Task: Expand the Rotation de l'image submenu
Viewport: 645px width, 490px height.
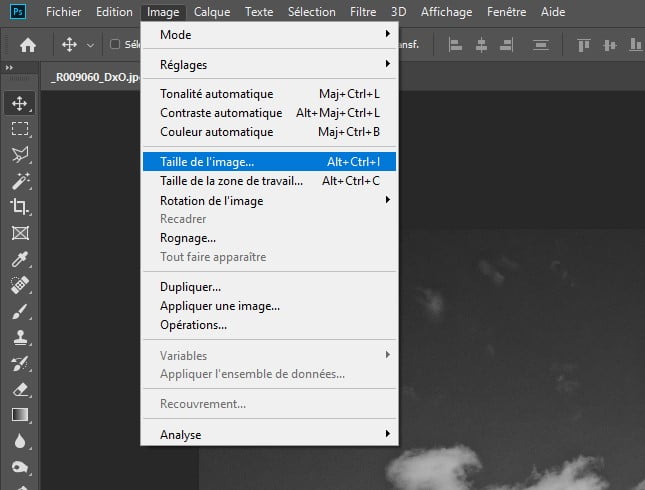Action: point(269,200)
